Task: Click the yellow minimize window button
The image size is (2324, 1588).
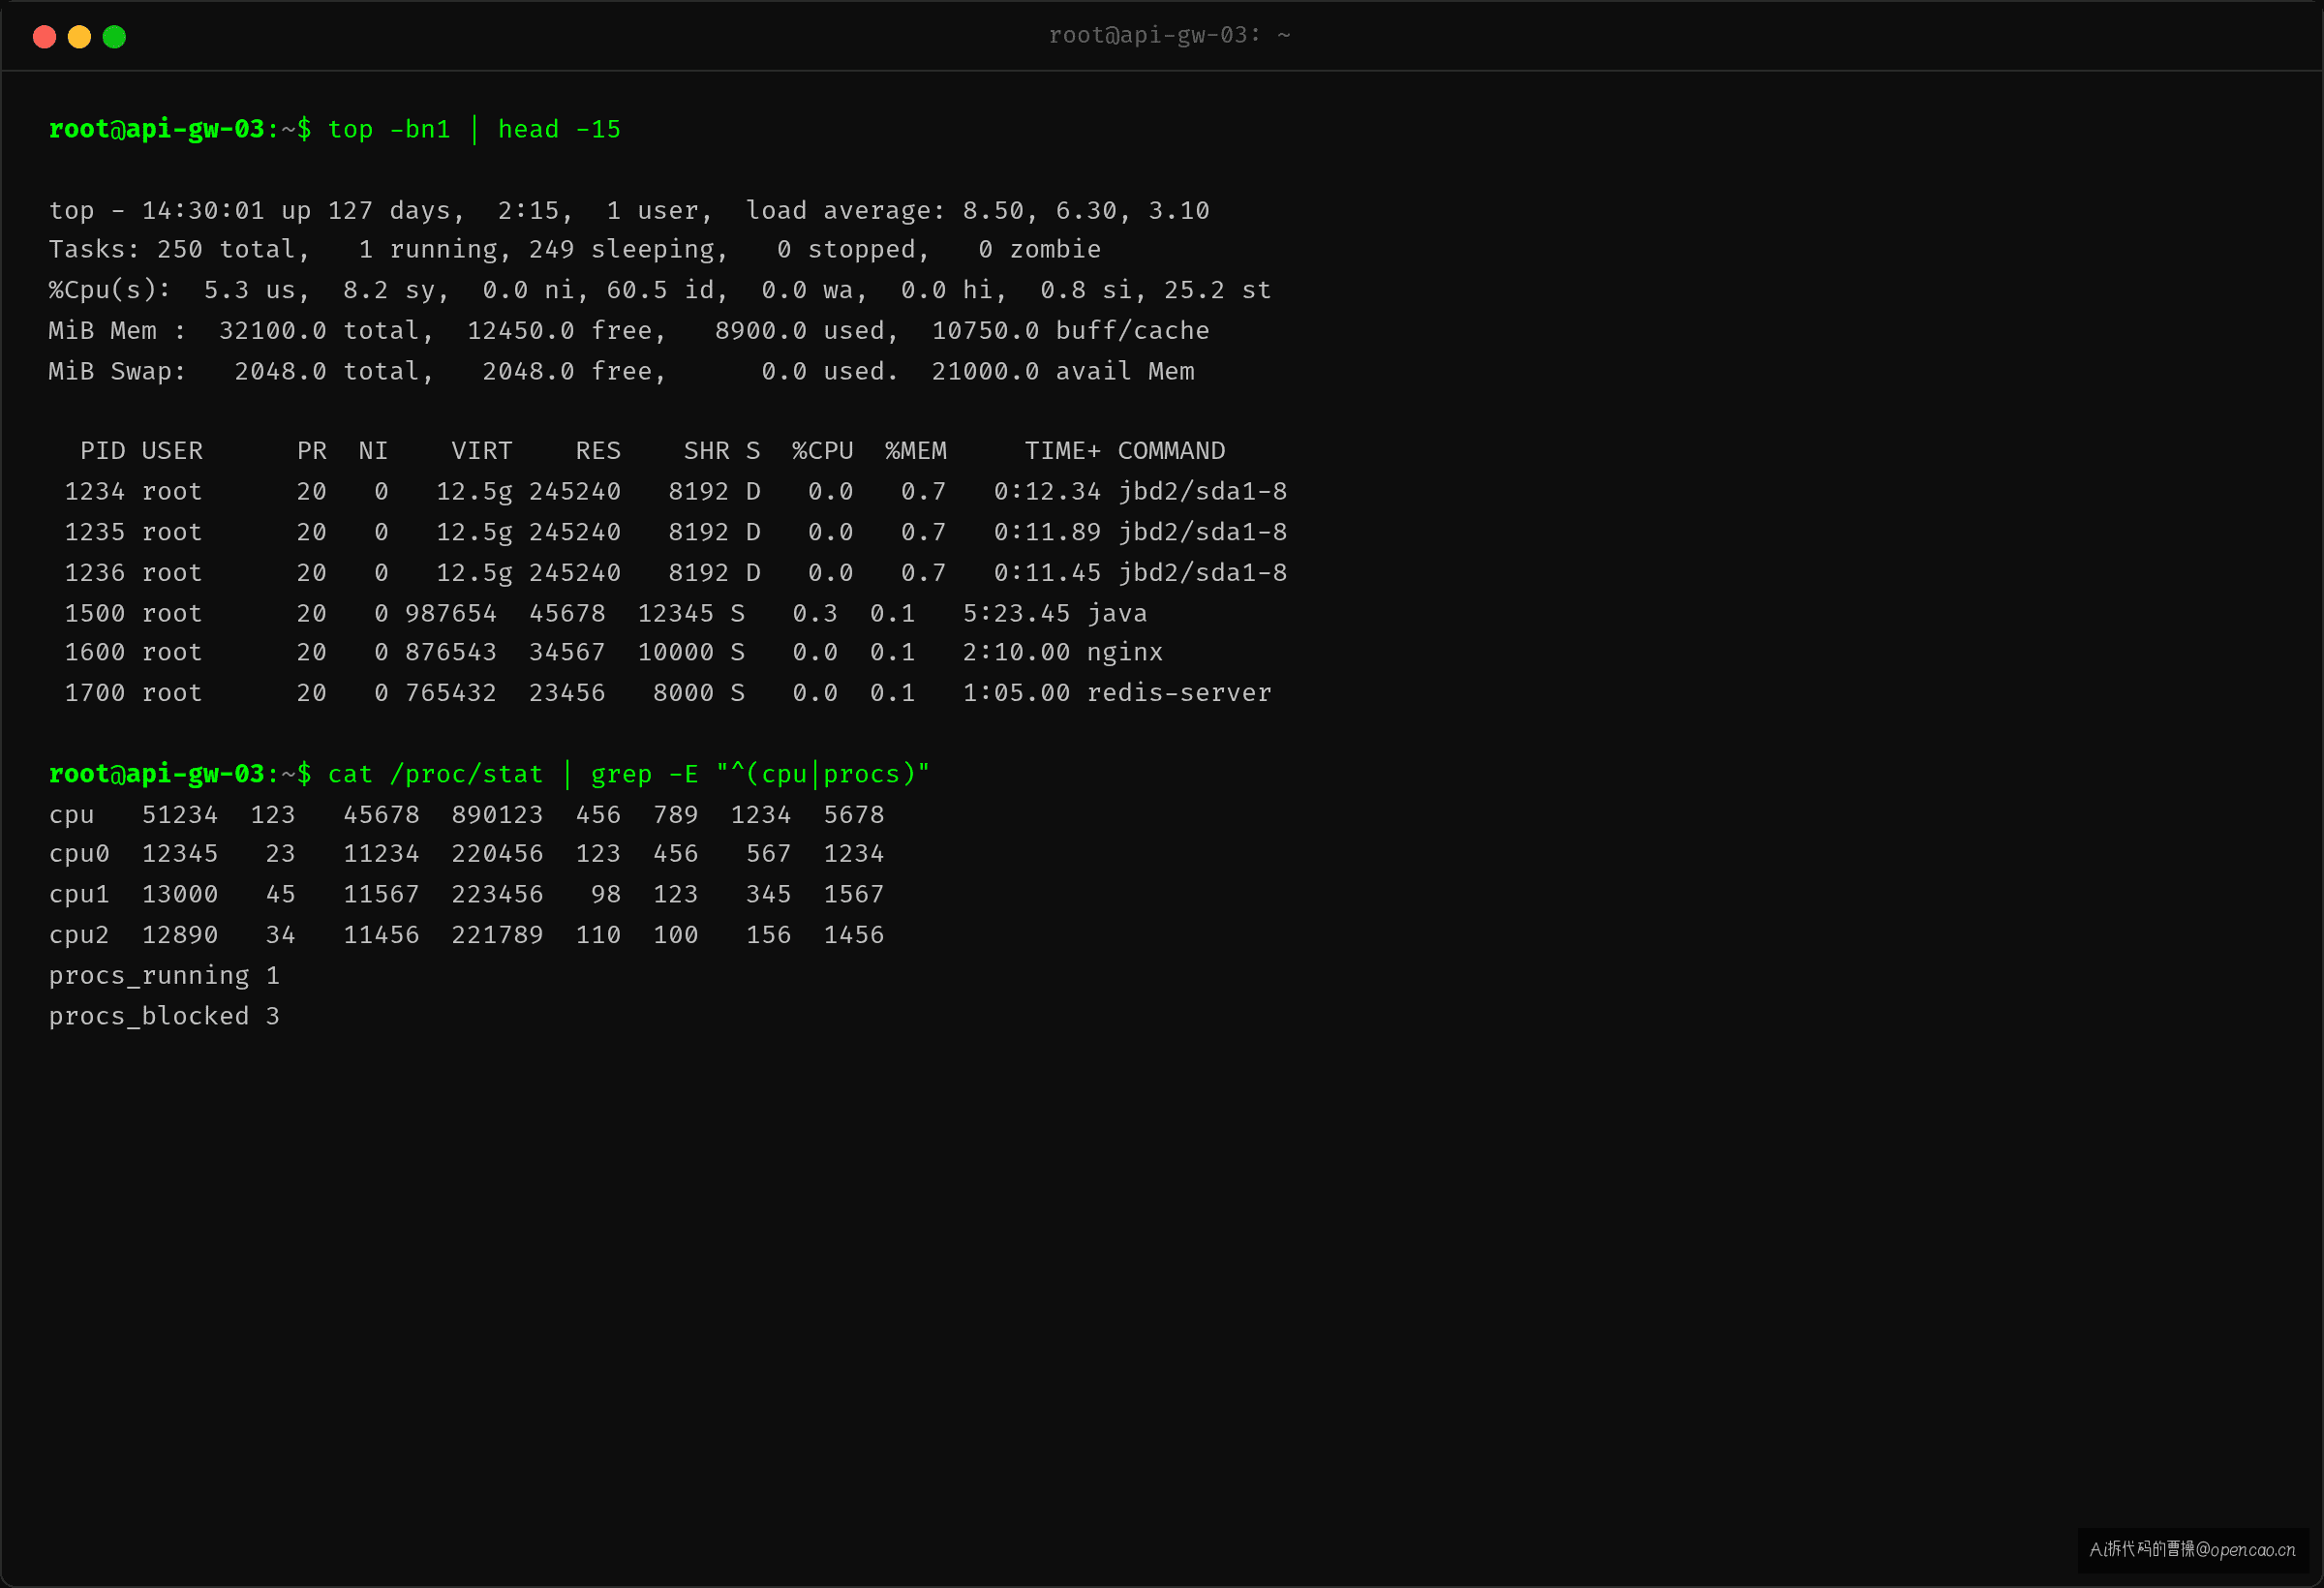Action: tap(79, 37)
